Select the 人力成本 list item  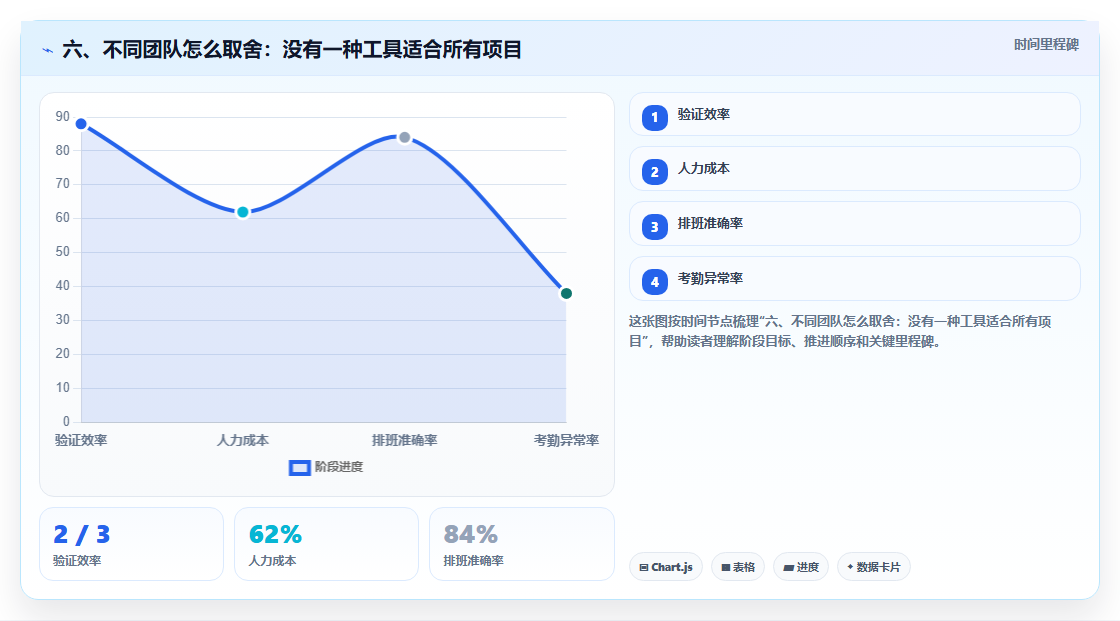tap(854, 169)
